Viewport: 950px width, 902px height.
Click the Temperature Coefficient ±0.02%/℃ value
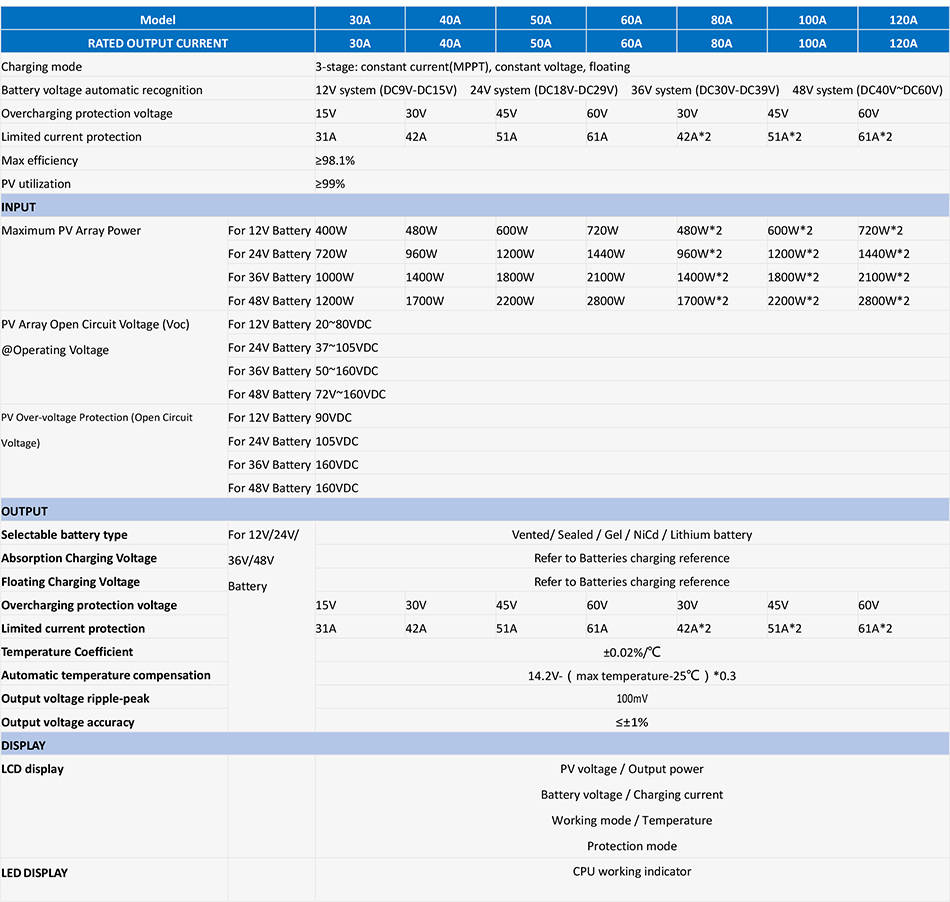[x=632, y=652]
